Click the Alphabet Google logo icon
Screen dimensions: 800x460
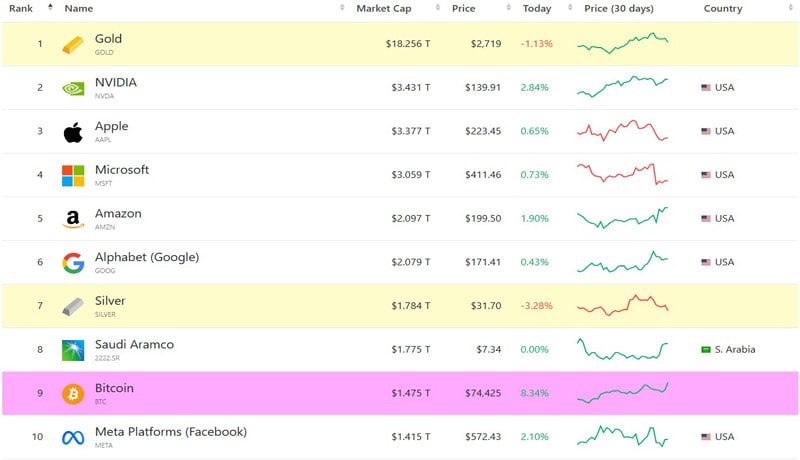point(73,263)
